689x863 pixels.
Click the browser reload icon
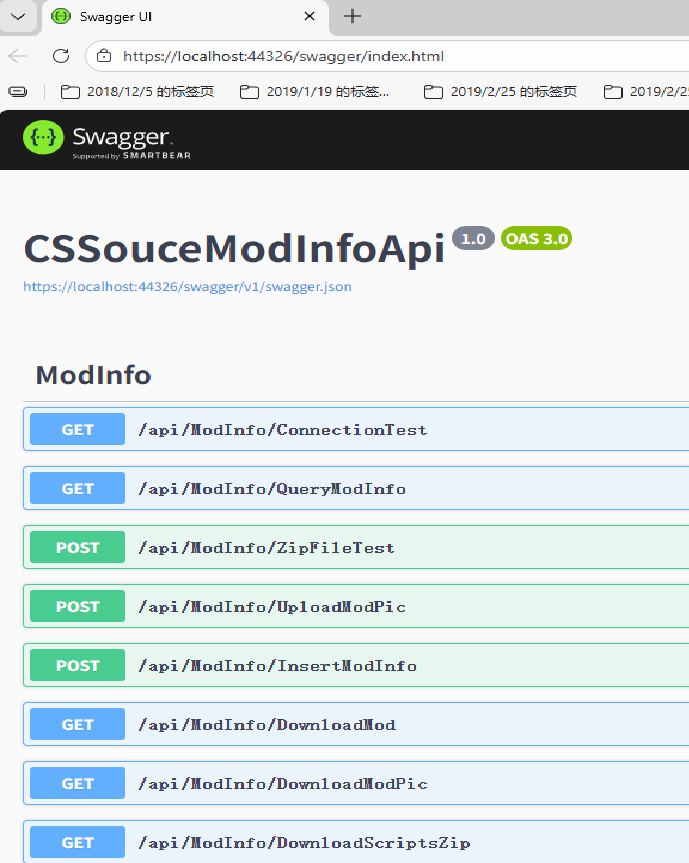(61, 56)
